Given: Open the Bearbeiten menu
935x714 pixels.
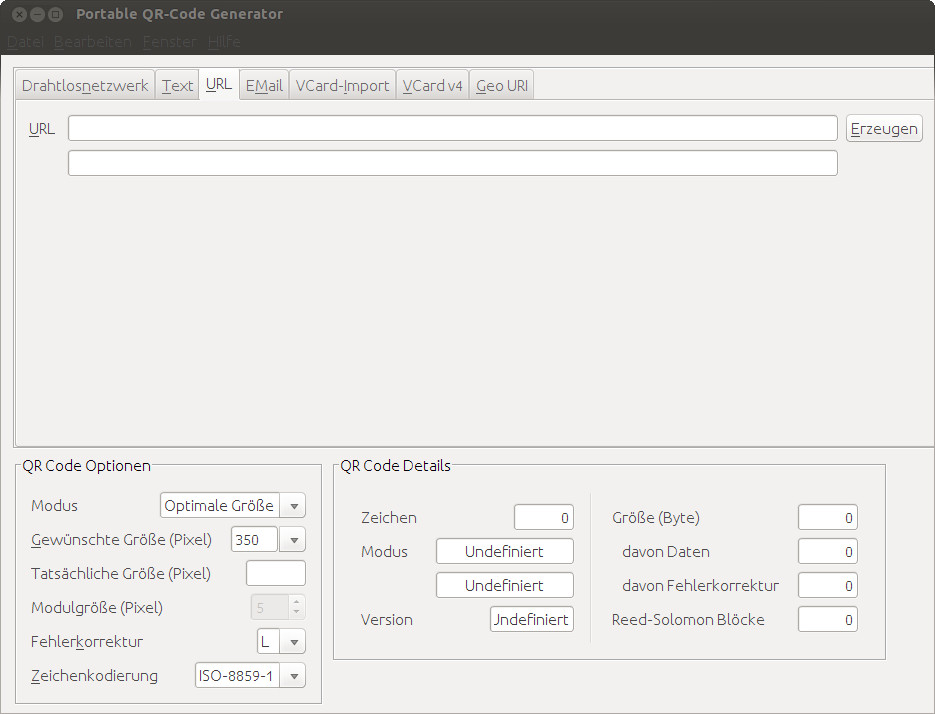Looking at the screenshot, I should [92, 42].
